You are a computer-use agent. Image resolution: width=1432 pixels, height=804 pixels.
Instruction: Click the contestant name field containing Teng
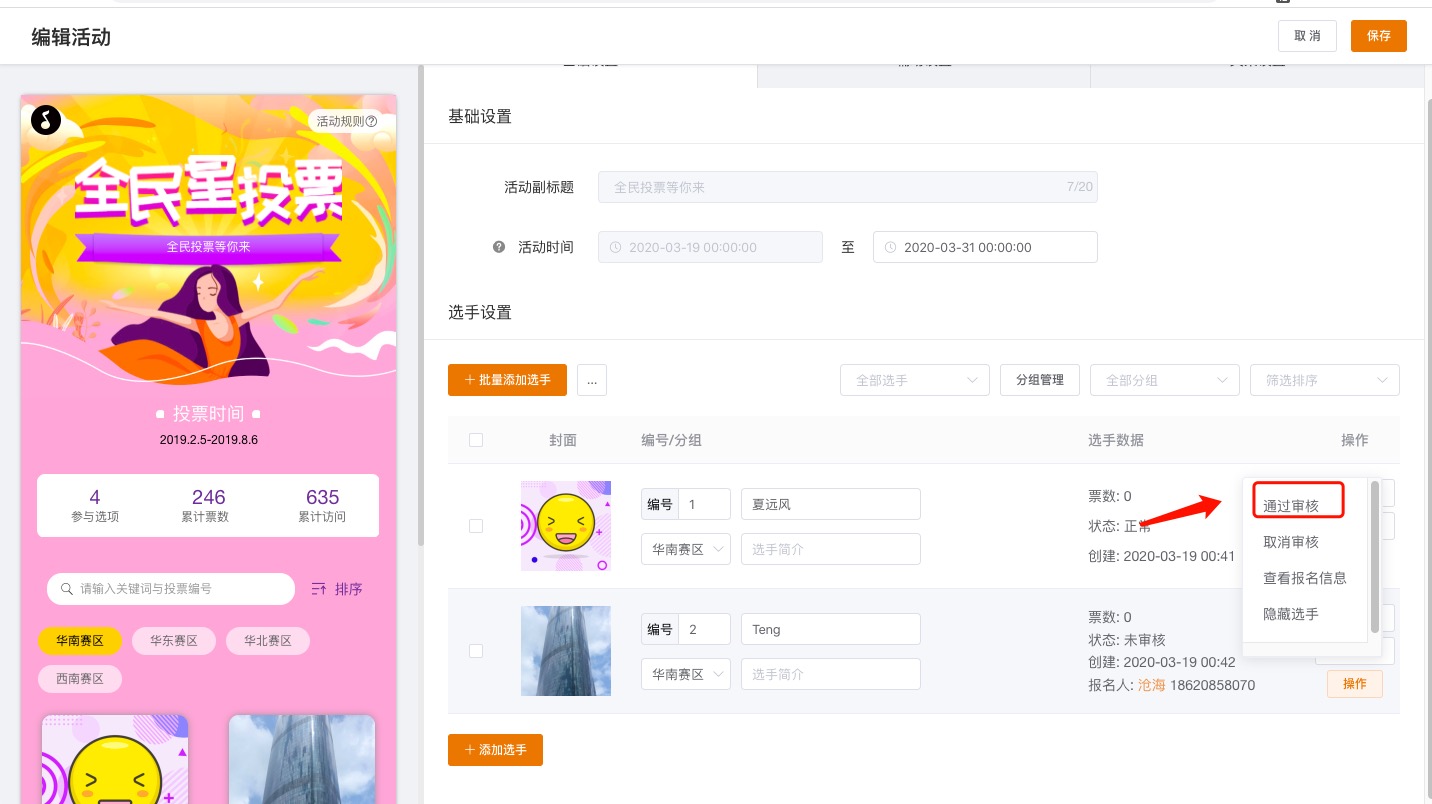click(x=830, y=630)
